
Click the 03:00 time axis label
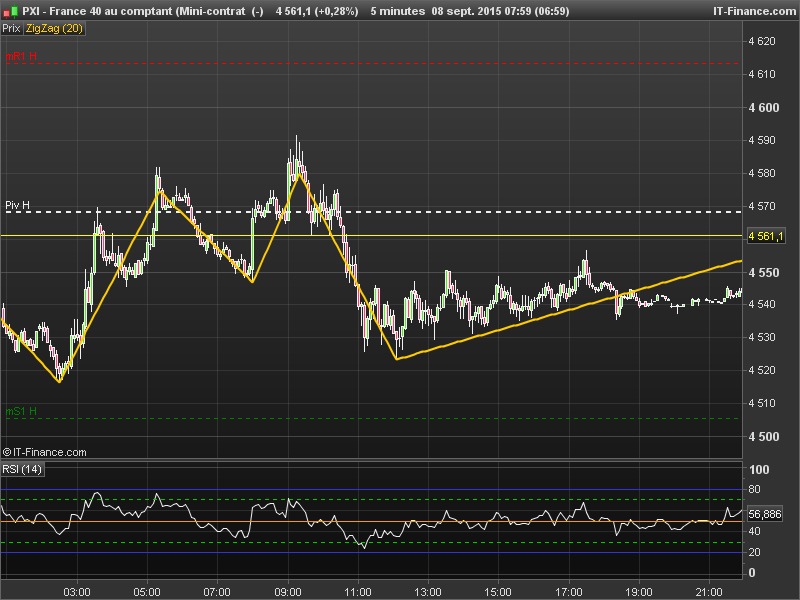(77, 592)
